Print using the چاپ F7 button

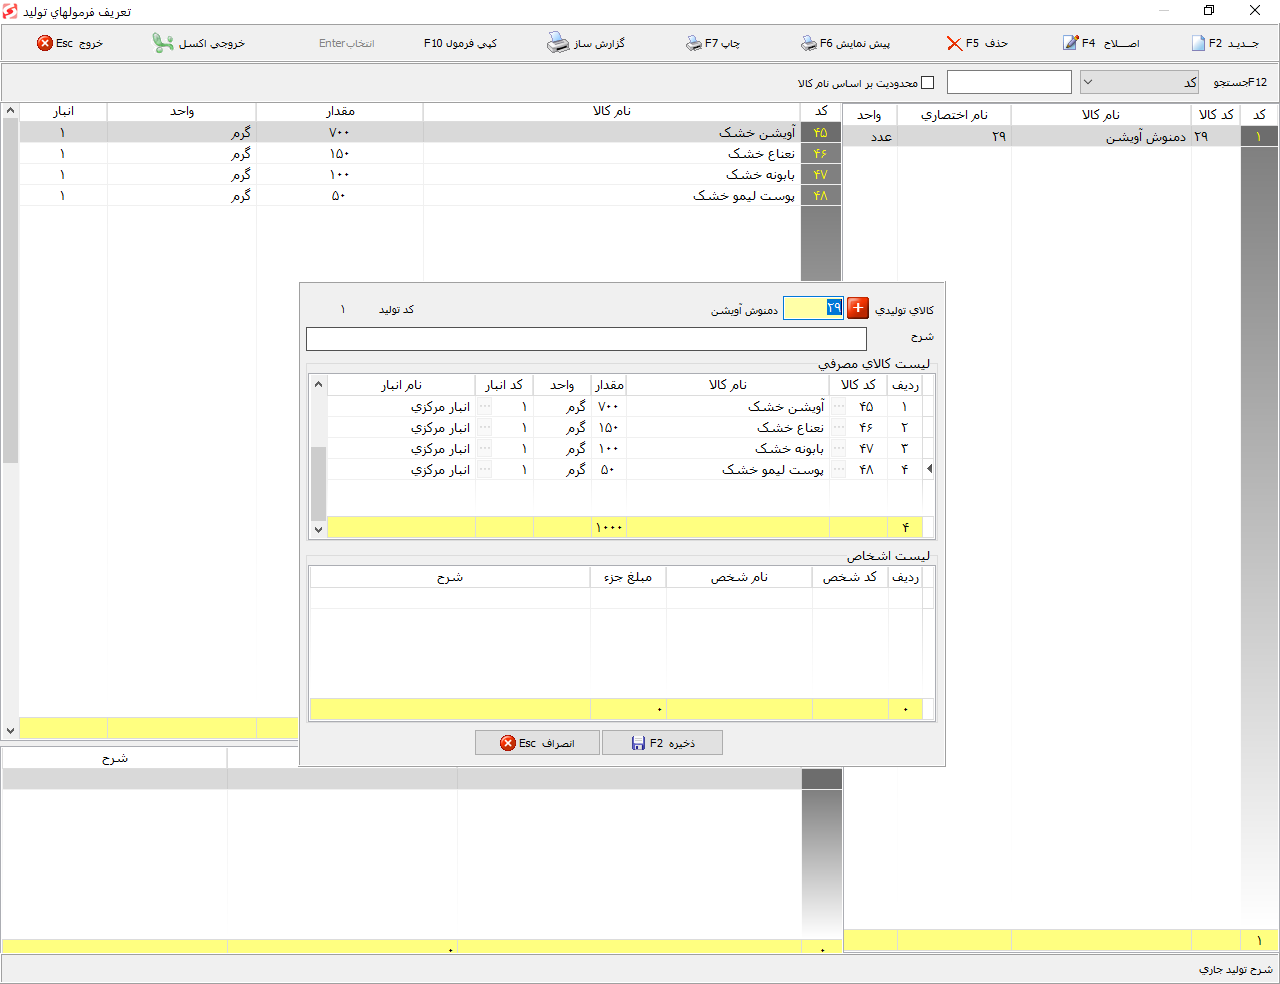713,43
